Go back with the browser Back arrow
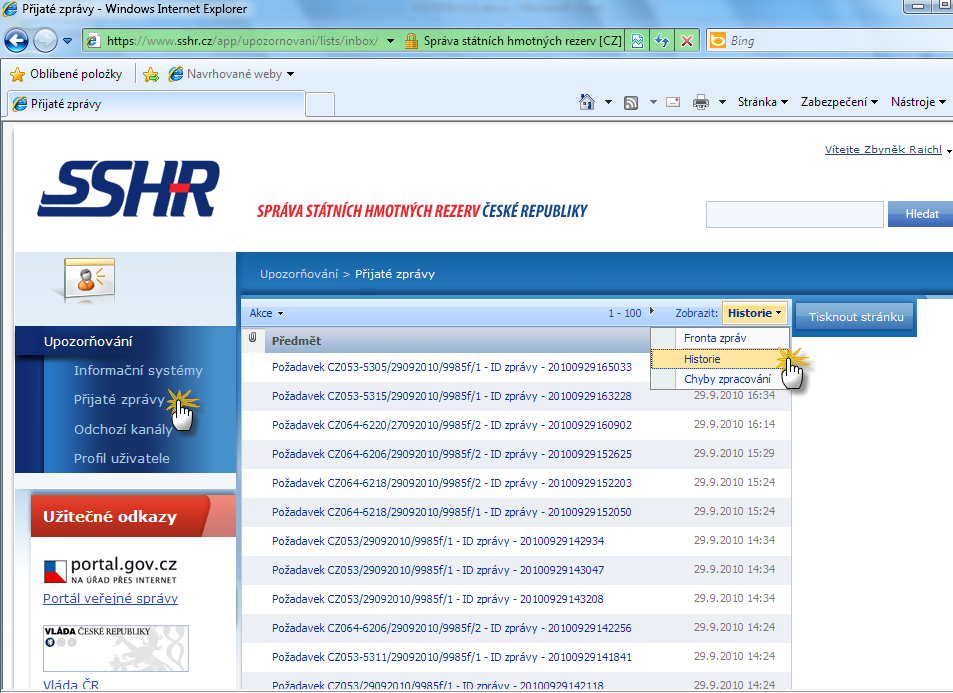This screenshot has width=953, height=693. click(x=16, y=41)
